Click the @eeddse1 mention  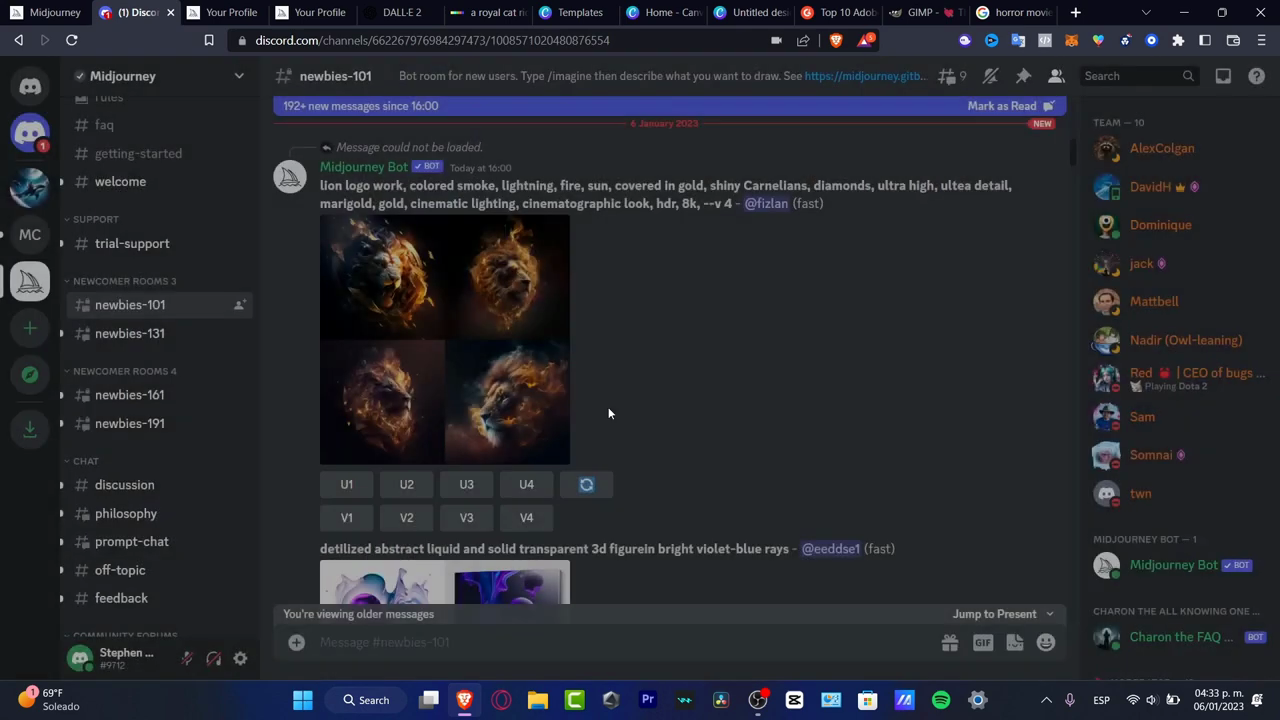coord(830,549)
